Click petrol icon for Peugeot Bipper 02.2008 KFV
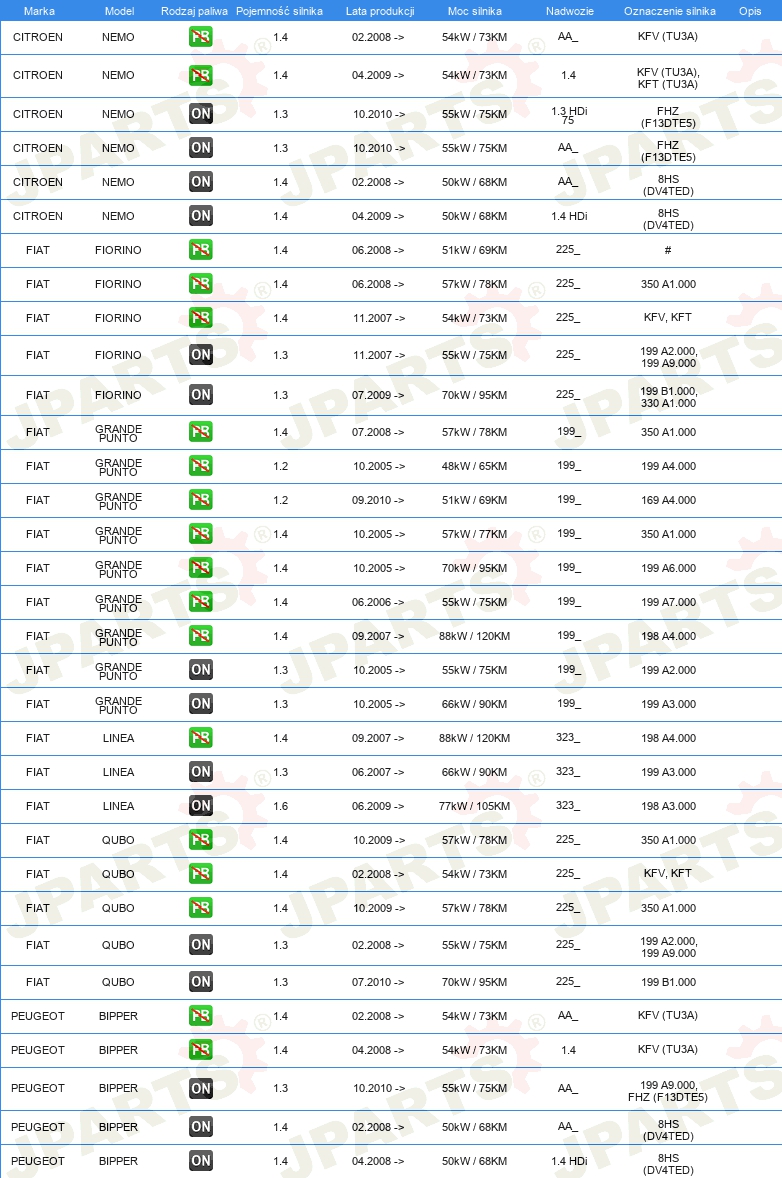782x1178 pixels. tap(201, 1016)
